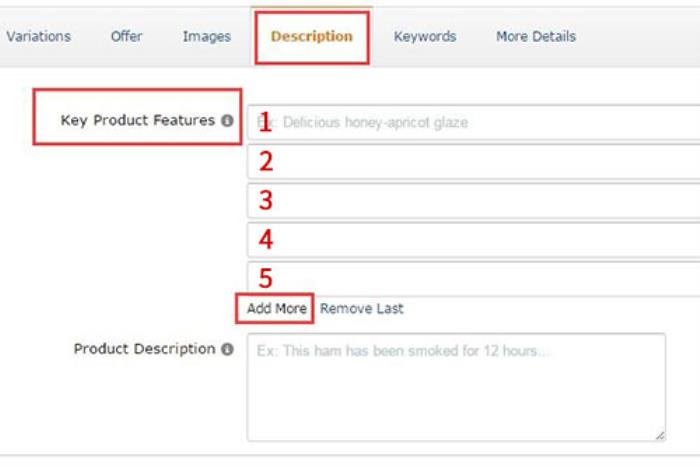Switch to the Offer tab

(126, 36)
